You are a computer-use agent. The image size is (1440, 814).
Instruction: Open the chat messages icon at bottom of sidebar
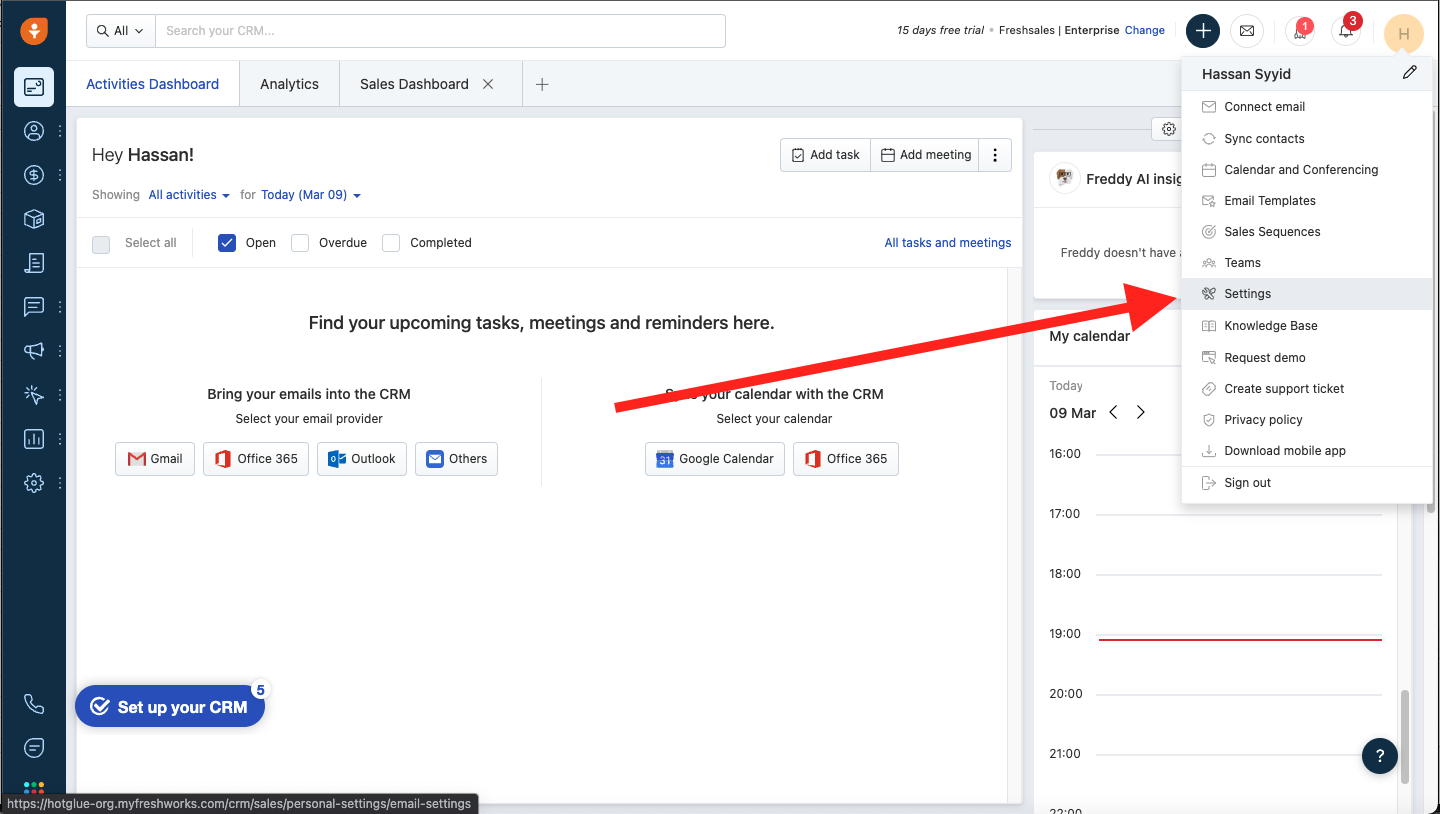pos(34,748)
